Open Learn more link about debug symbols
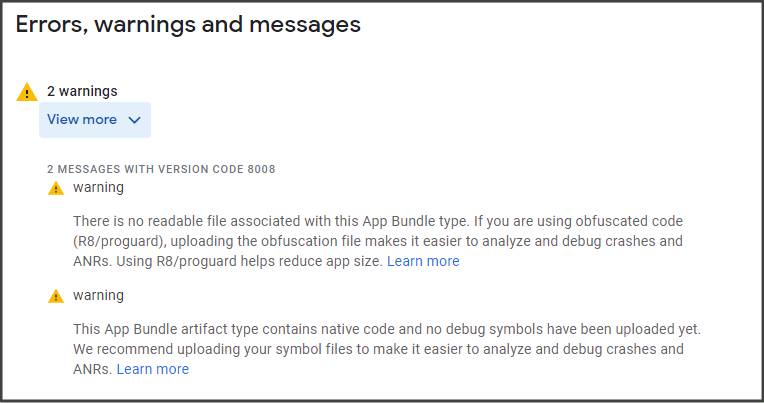This screenshot has width=764, height=403. coord(152,369)
